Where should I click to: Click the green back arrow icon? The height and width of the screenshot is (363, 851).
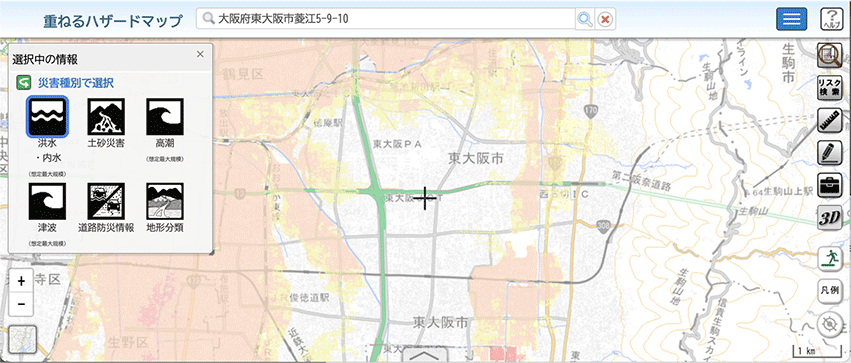pos(23,82)
